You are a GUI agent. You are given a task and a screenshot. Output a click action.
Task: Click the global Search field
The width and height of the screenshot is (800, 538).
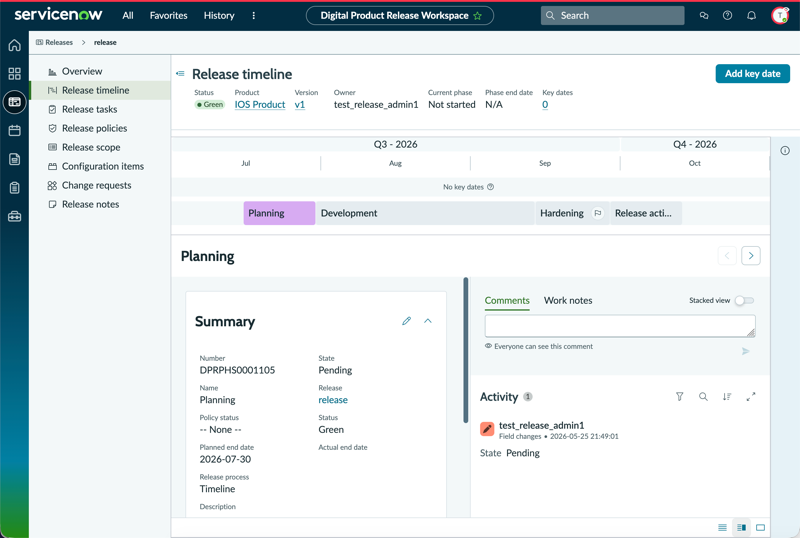point(612,16)
